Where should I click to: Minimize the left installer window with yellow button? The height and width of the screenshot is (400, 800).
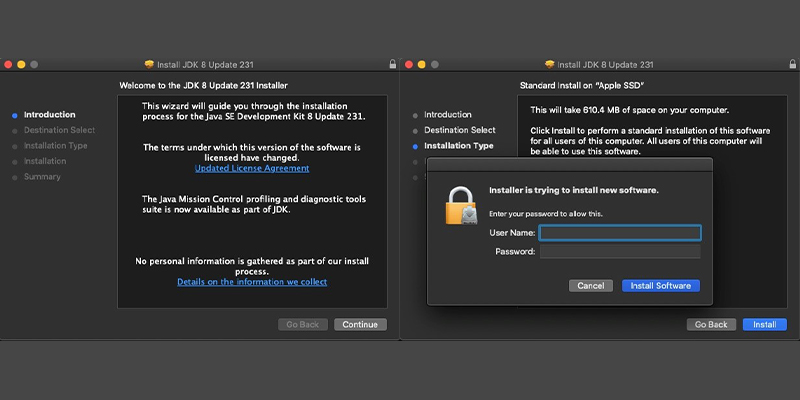pos(21,64)
